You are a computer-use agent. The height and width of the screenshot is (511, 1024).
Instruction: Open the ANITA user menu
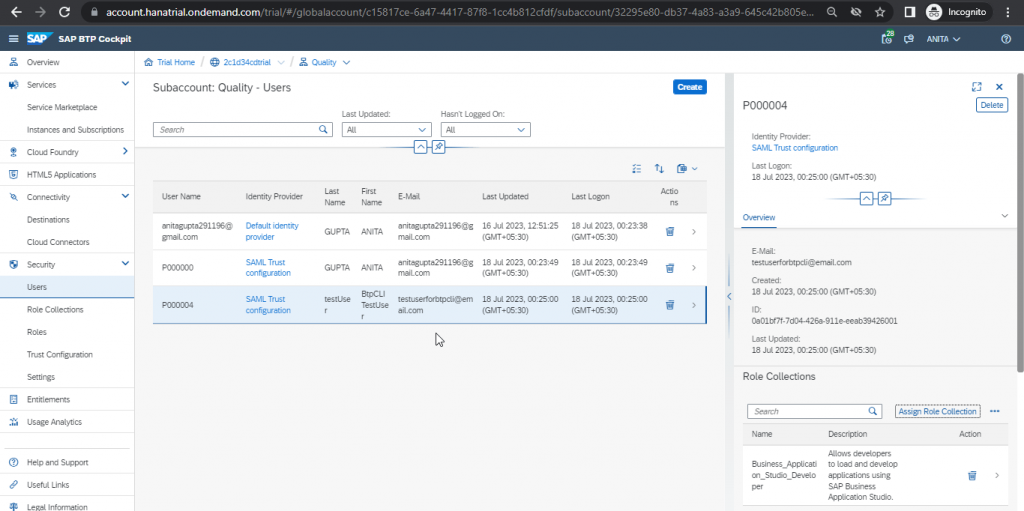(x=943, y=39)
